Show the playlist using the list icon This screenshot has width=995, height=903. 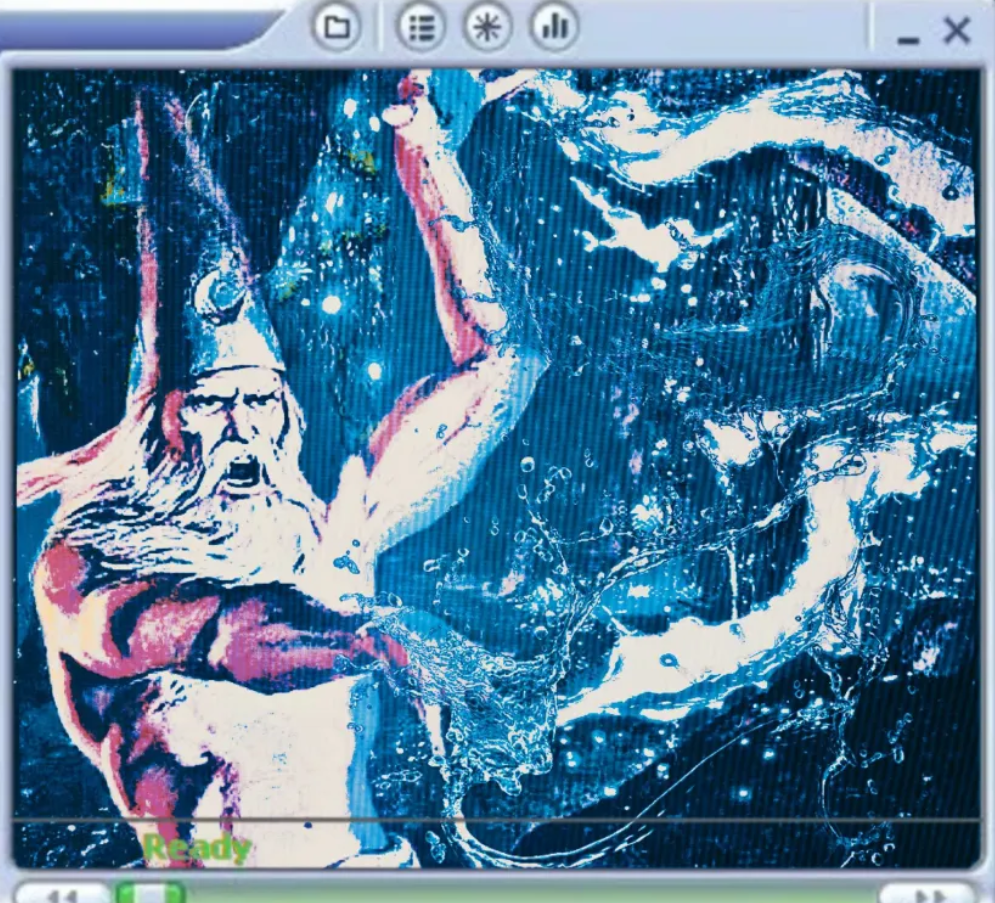point(420,27)
